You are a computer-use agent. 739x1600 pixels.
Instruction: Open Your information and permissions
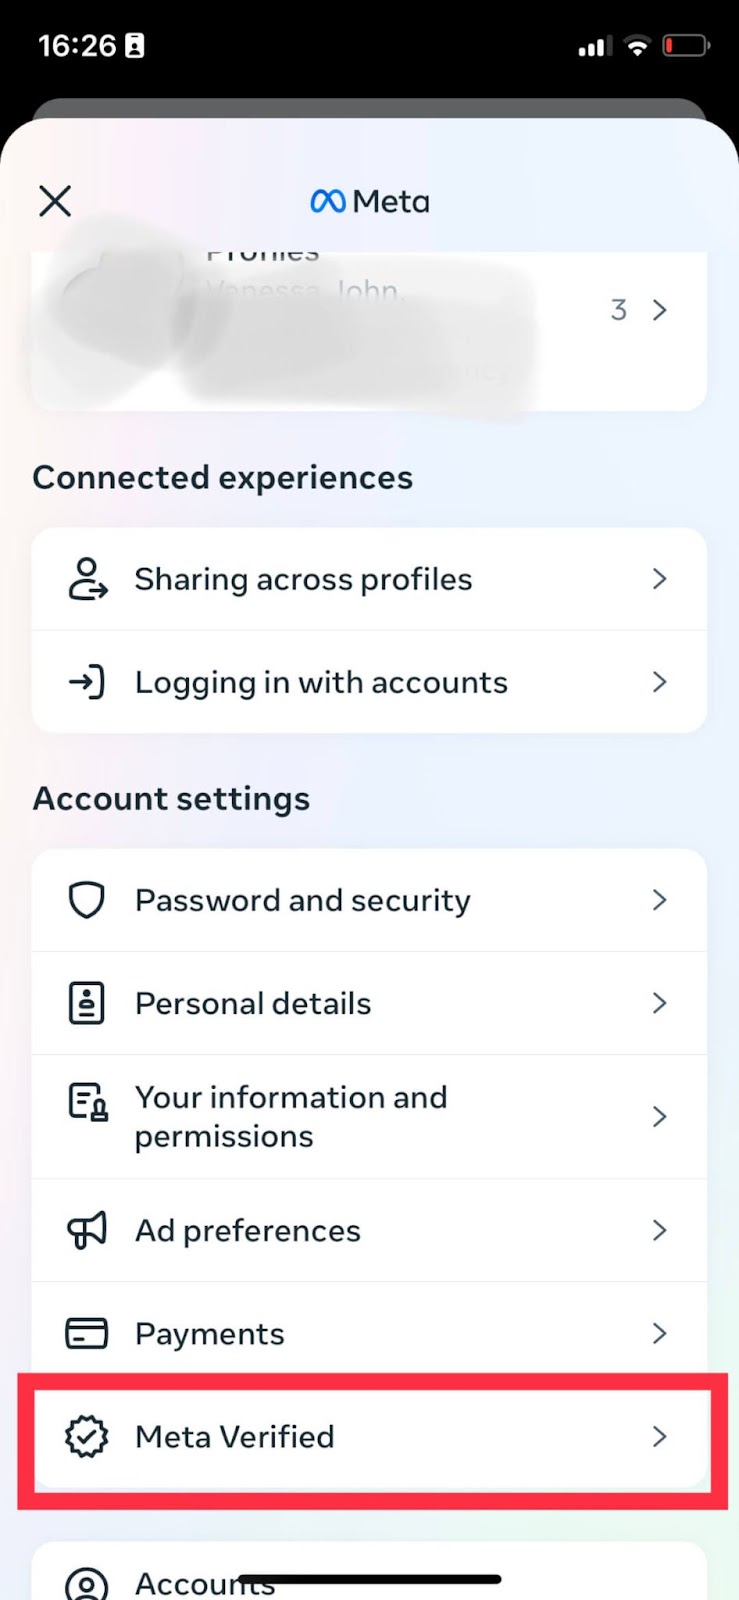coord(369,1117)
